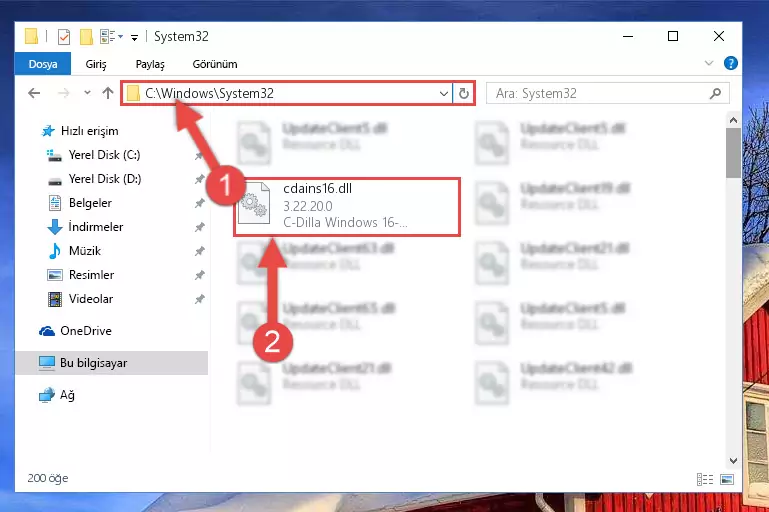Open the recent locations dropdown

coord(87,93)
